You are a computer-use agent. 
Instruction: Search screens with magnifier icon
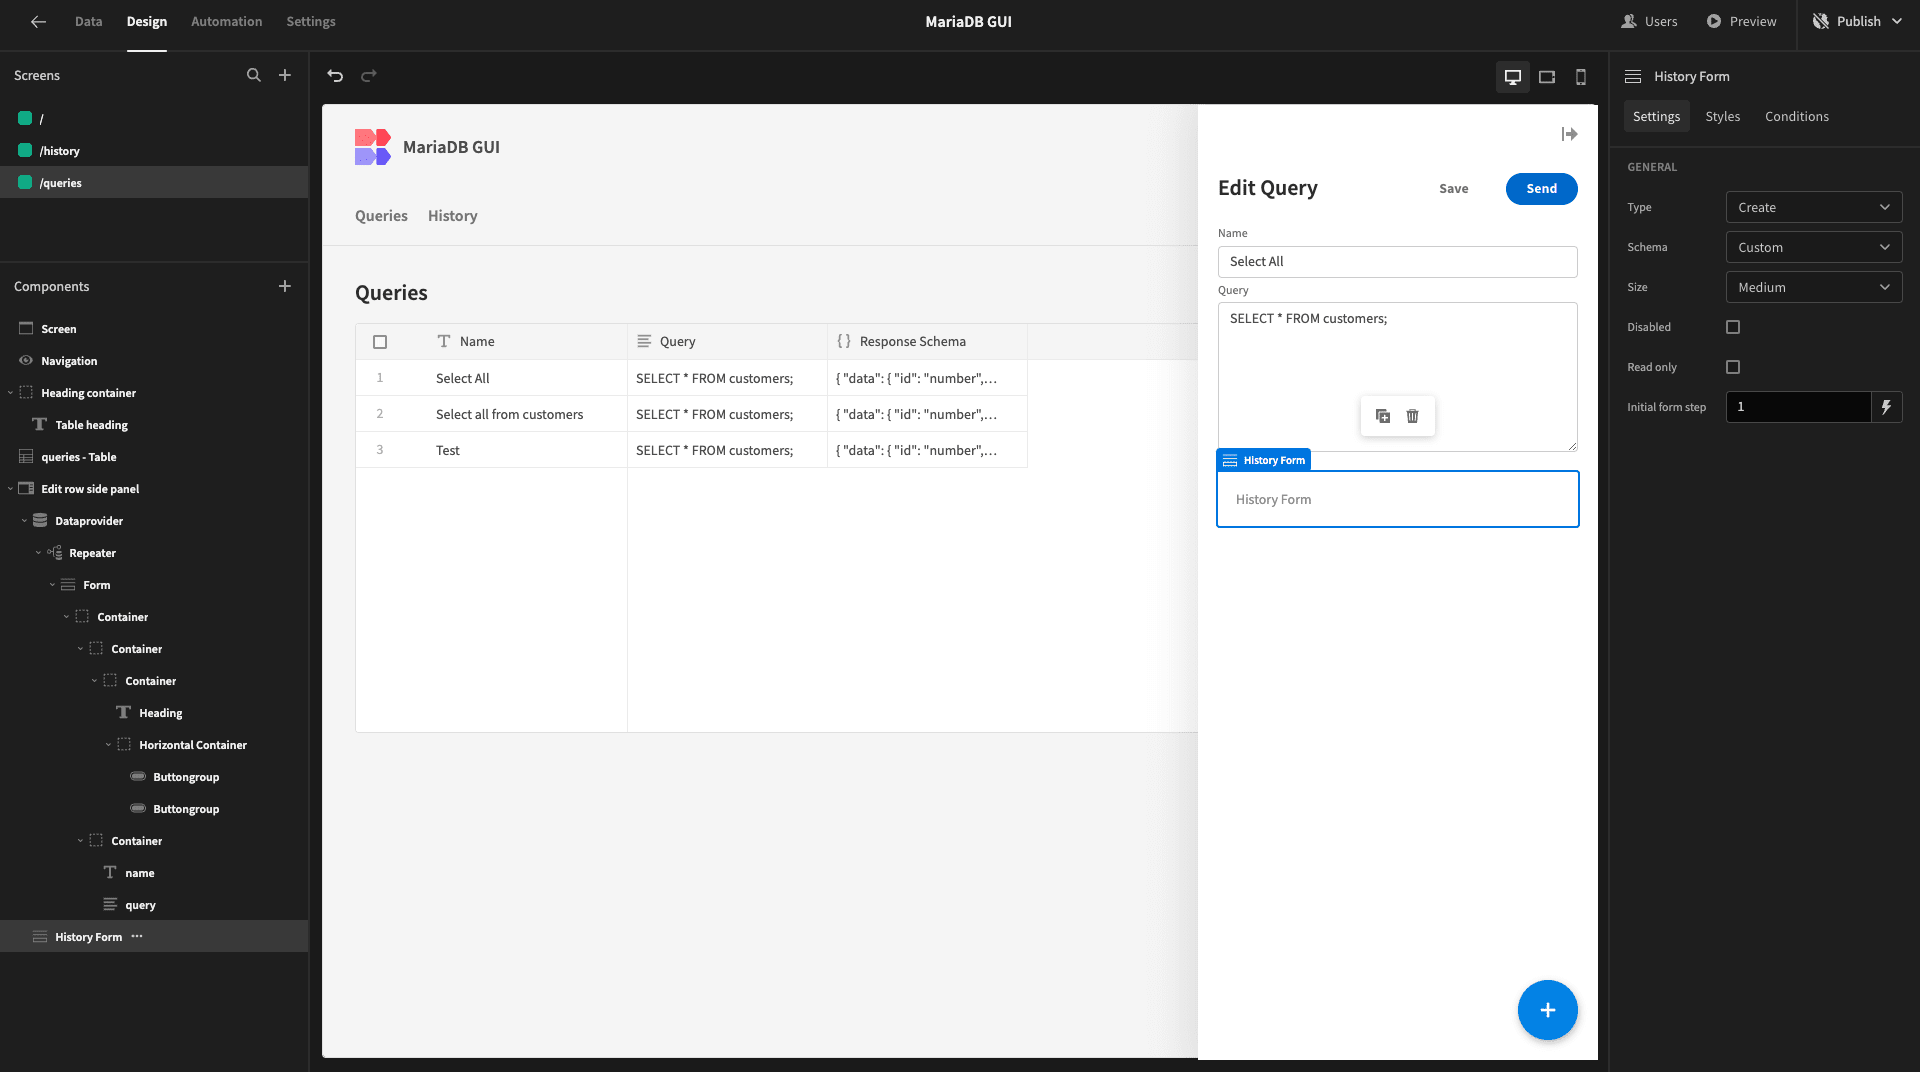pos(254,75)
